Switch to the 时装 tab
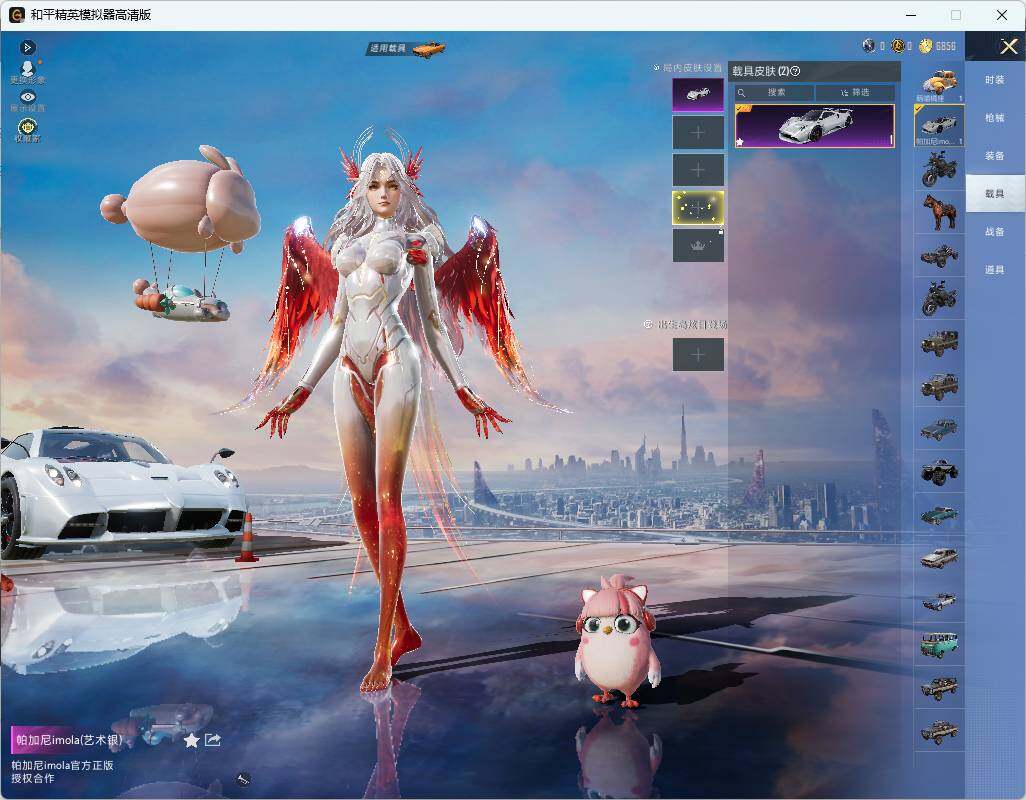The image size is (1026, 800). (x=995, y=80)
